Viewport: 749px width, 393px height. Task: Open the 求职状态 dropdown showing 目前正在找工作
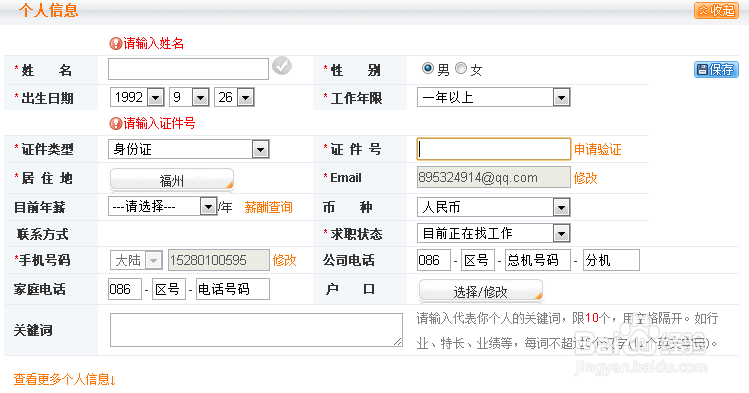493,233
